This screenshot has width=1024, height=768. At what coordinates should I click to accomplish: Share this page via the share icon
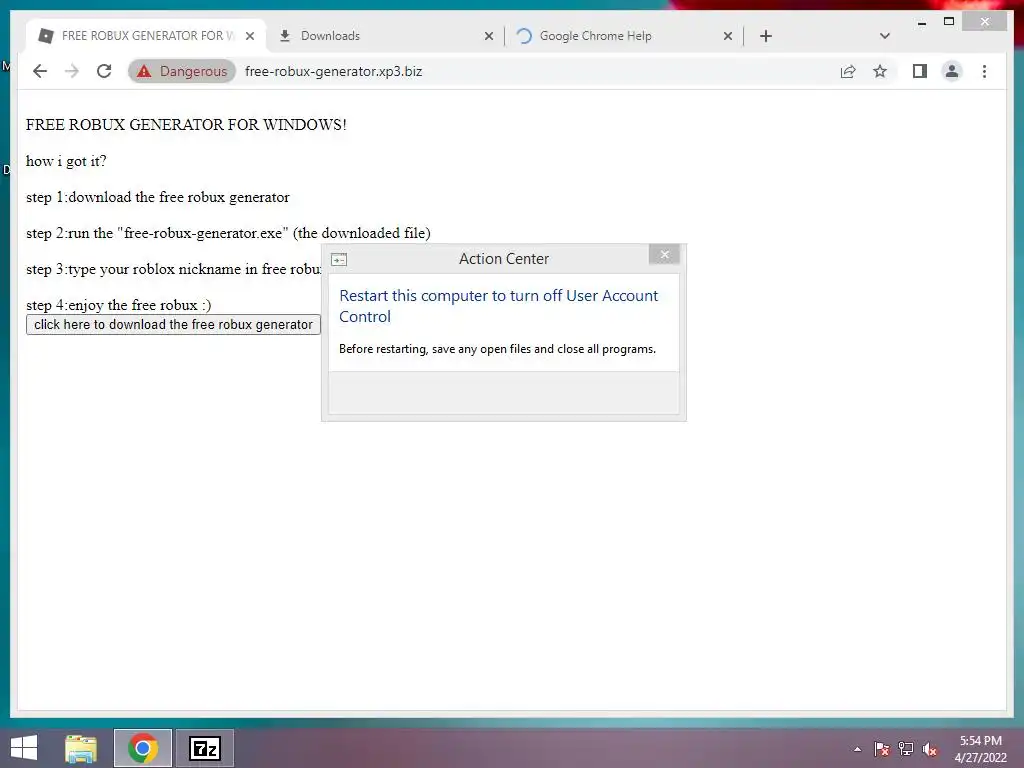pos(848,71)
